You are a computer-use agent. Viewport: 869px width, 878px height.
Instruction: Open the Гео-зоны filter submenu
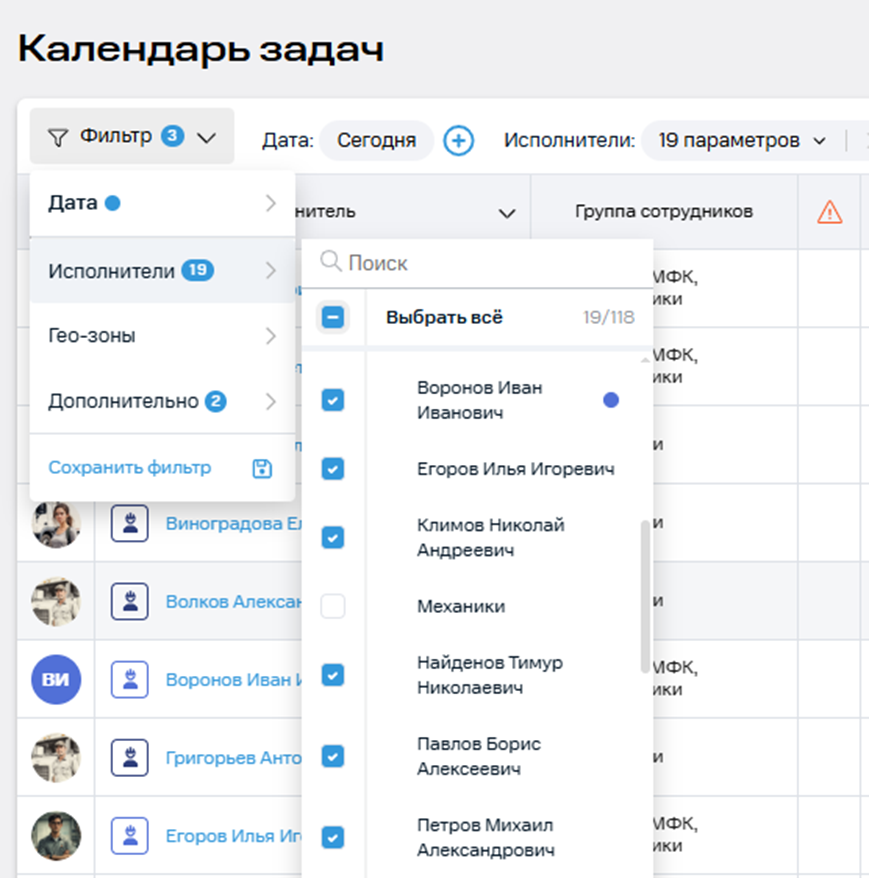pos(162,336)
